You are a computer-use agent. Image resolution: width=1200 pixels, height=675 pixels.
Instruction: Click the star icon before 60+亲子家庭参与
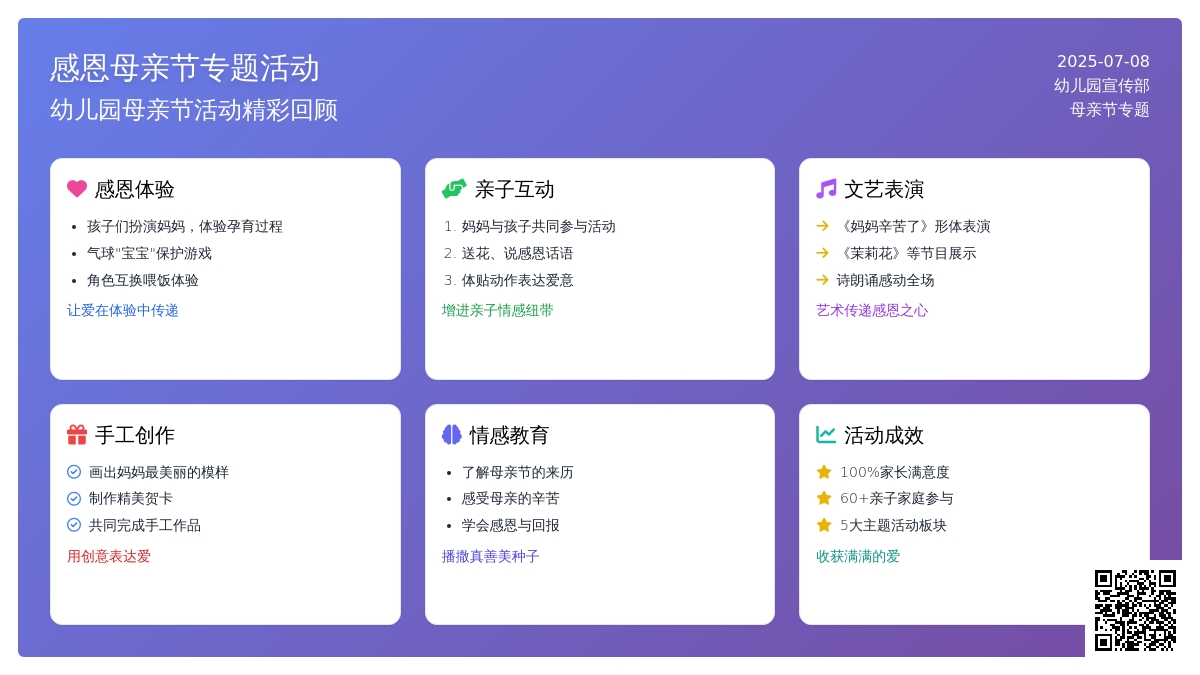click(824, 498)
